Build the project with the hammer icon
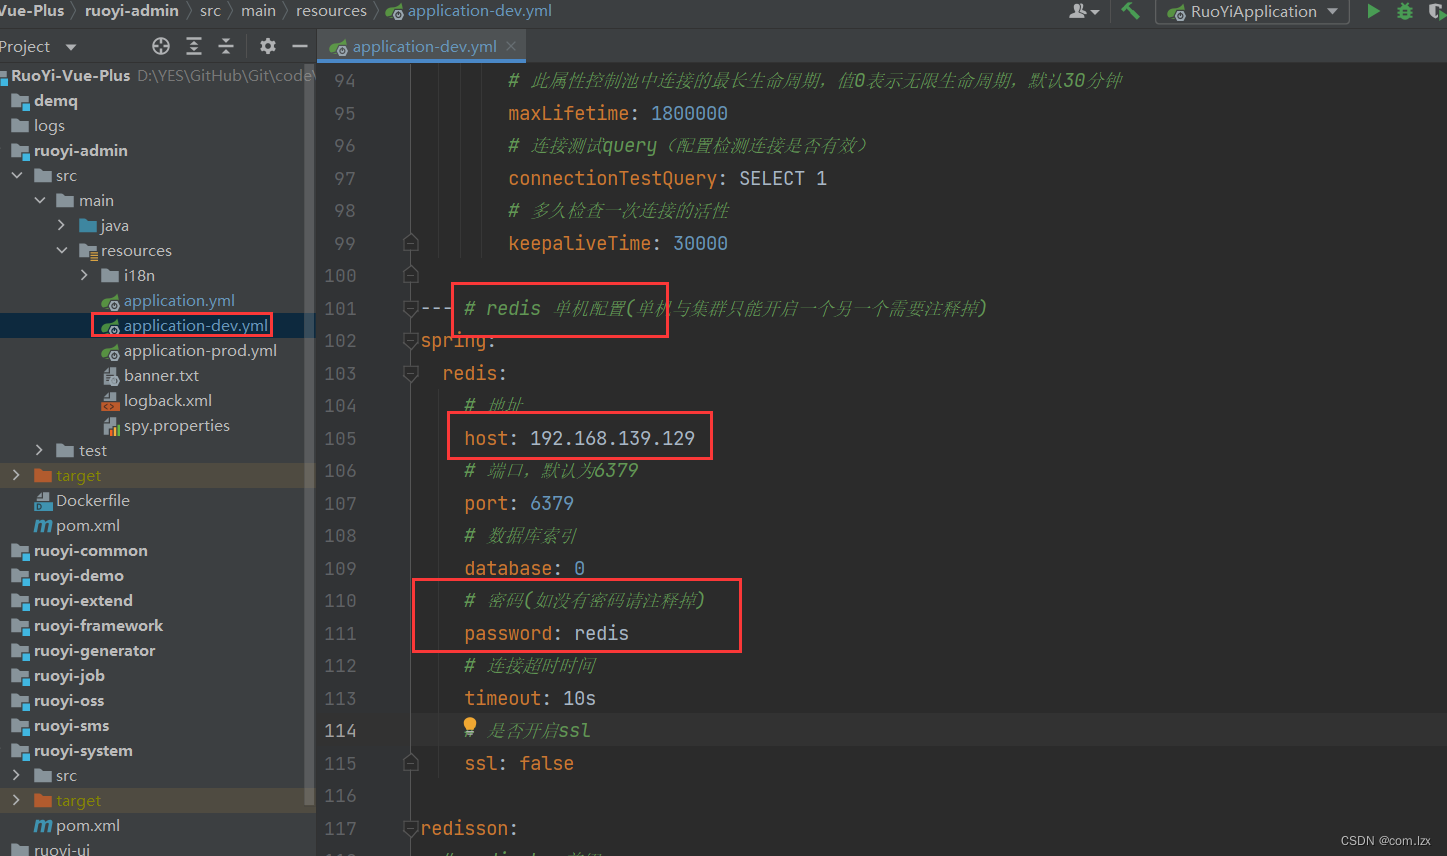This screenshot has width=1447, height=856. (1131, 11)
